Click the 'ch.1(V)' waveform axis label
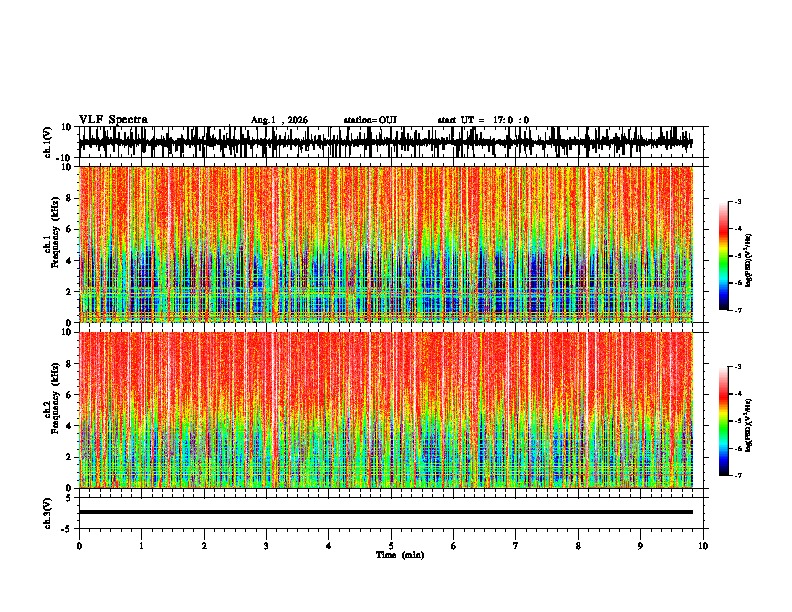Screen dimensions: 792x612 [x=48, y=142]
